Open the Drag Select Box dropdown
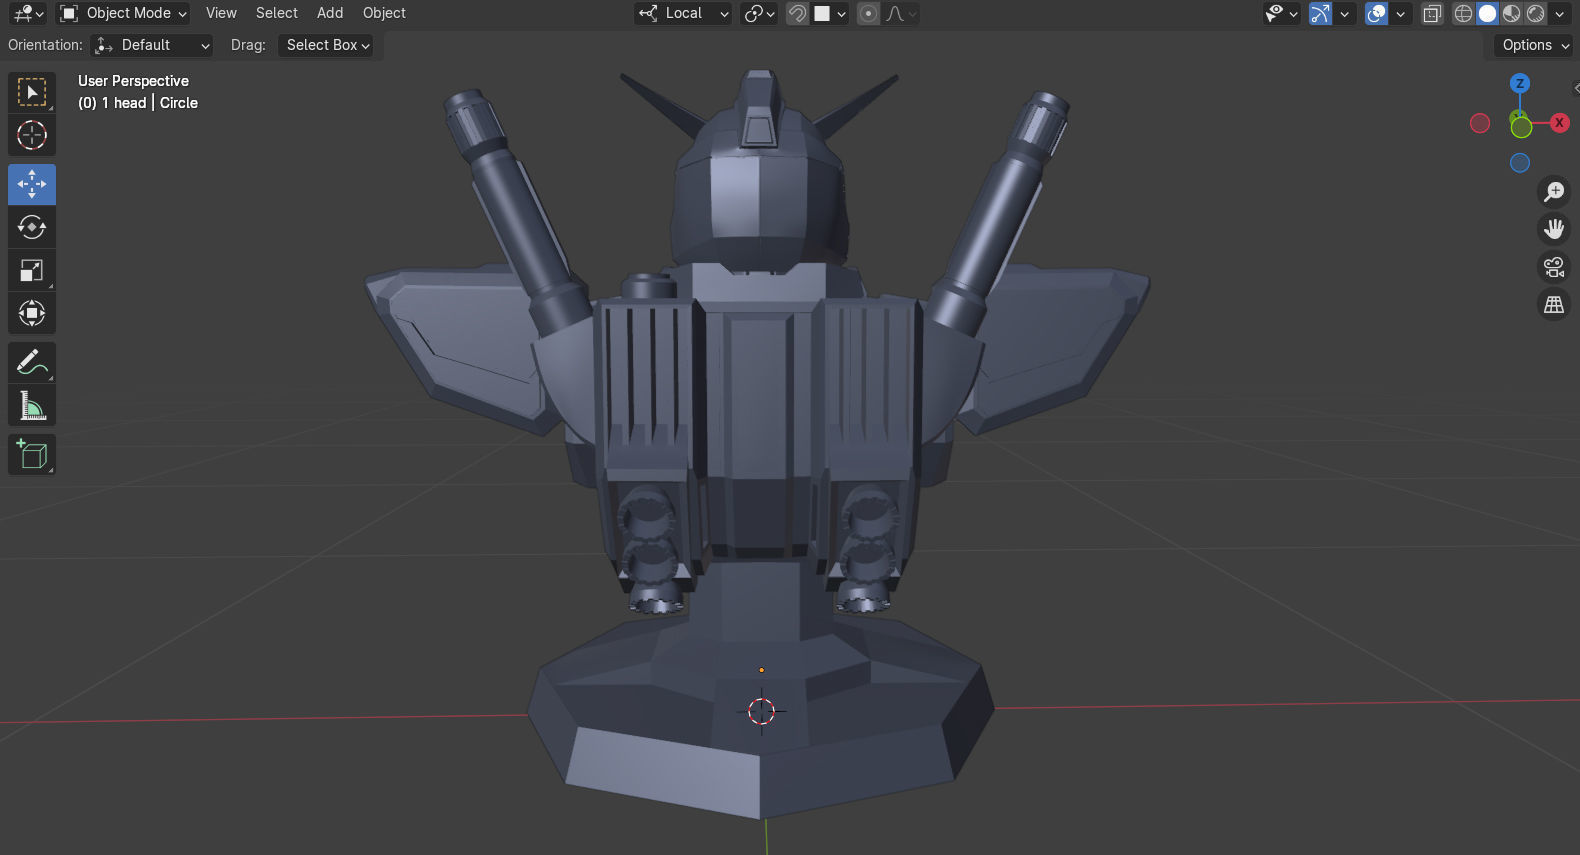Image resolution: width=1580 pixels, height=855 pixels. [x=326, y=45]
